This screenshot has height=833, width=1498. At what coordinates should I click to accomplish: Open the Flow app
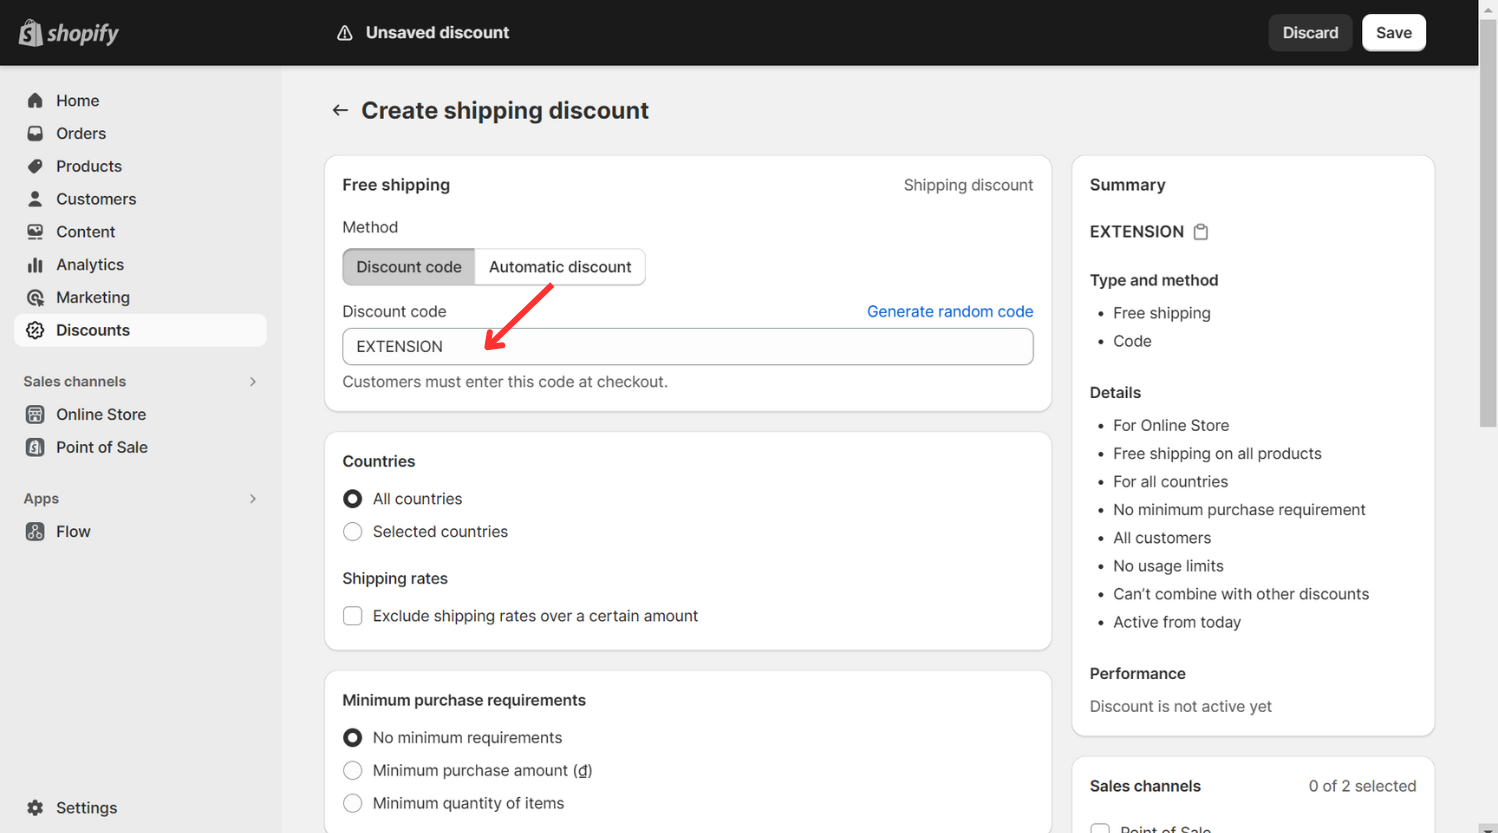pyautogui.click(x=140, y=531)
